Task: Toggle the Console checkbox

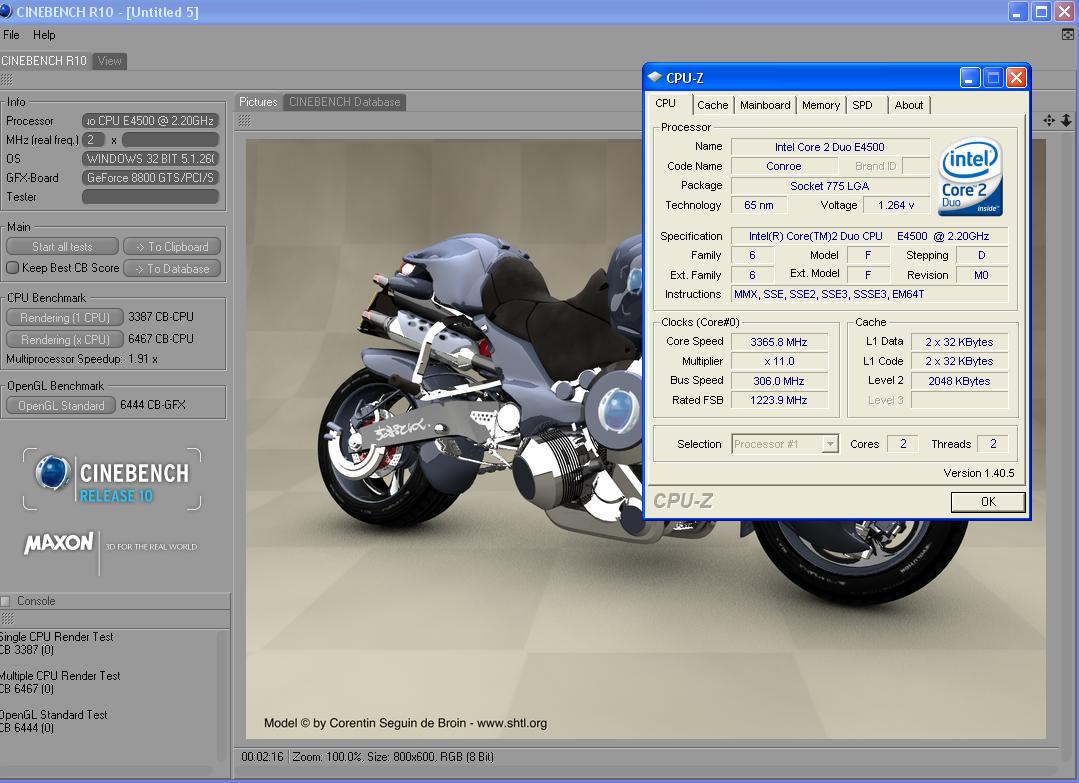Action: click(6, 601)
